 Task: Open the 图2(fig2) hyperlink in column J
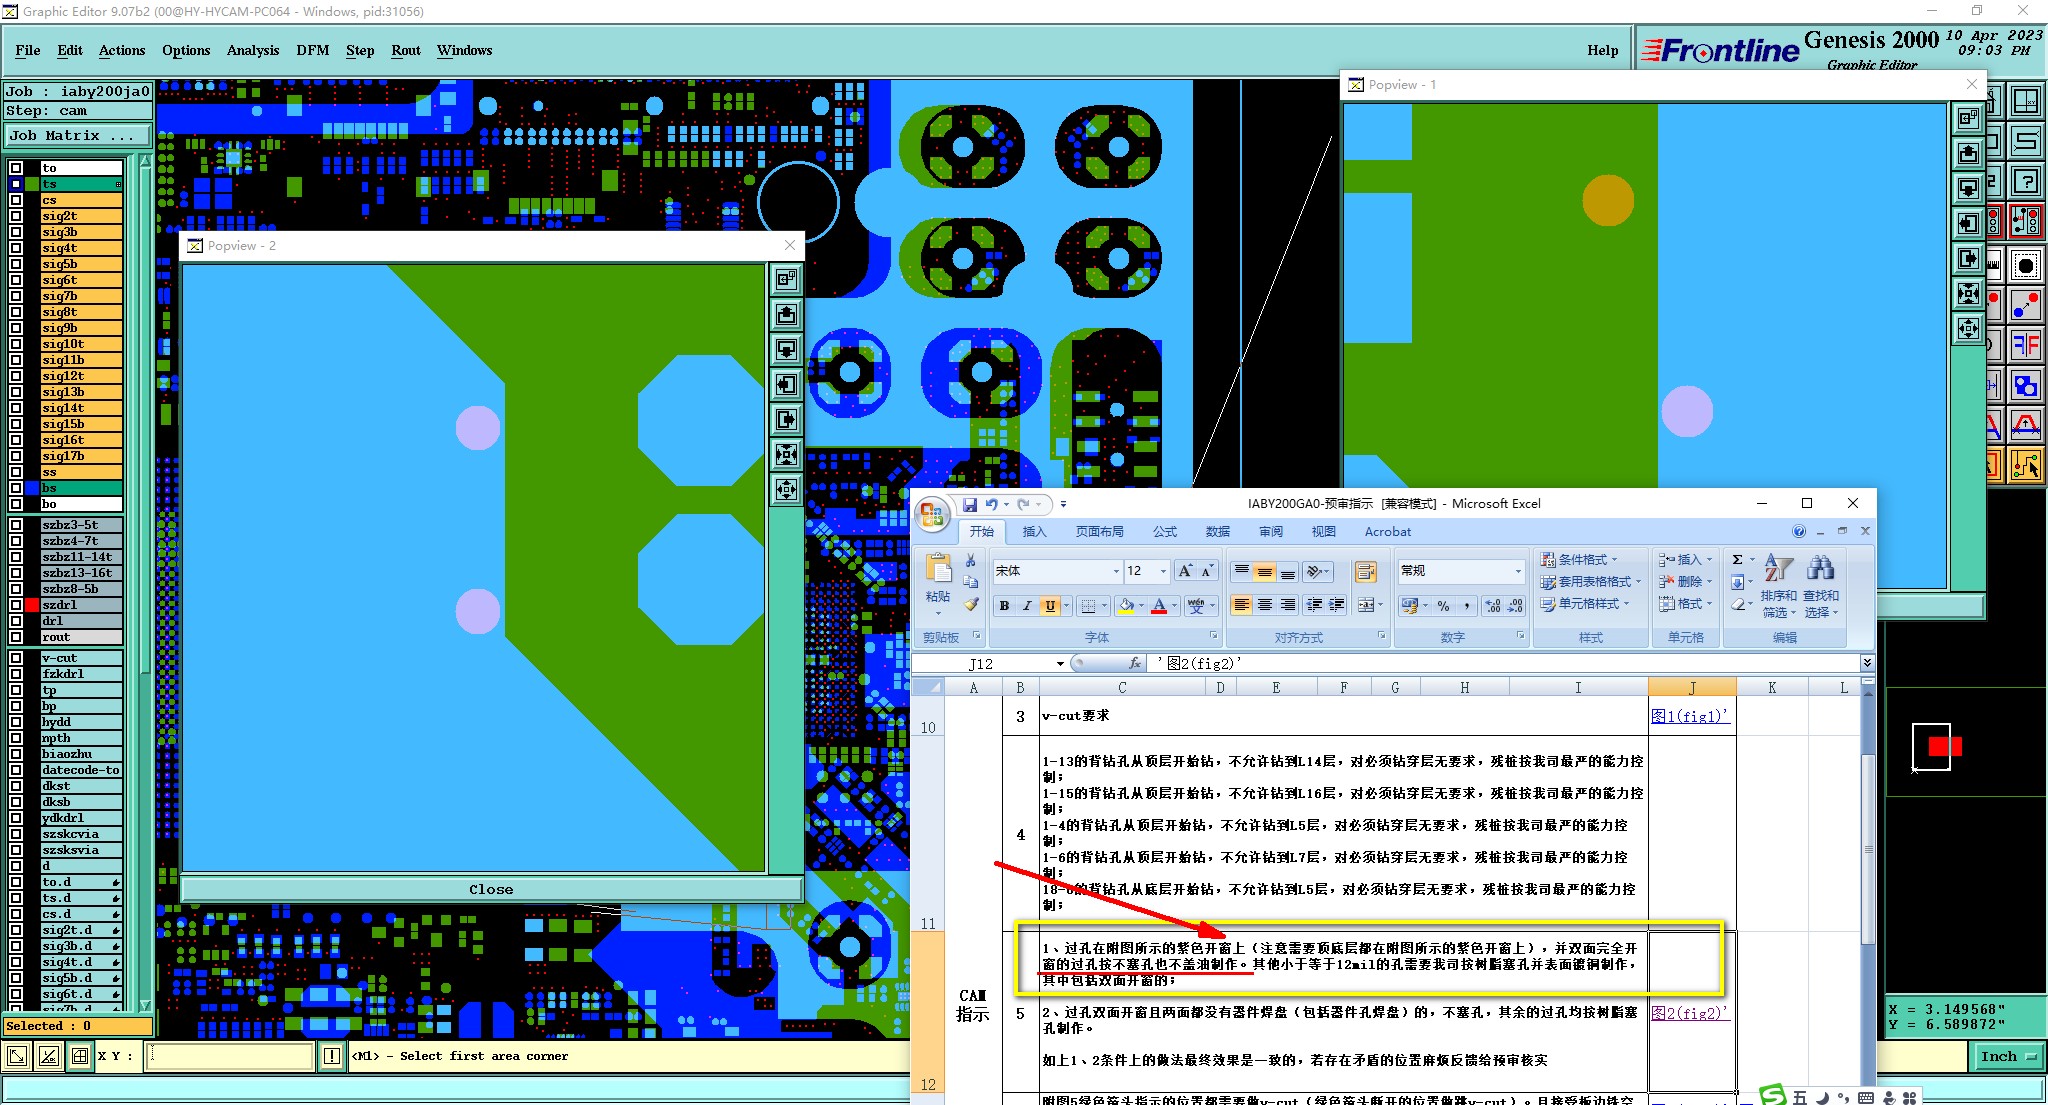(1689, 1013)
